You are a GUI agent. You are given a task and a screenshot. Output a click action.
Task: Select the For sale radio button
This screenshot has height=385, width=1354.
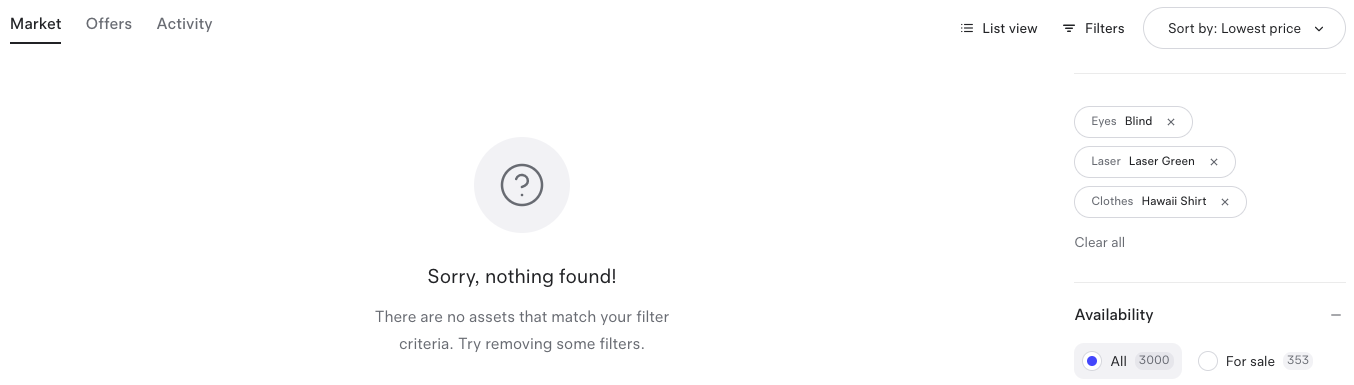click(1208, 361)
